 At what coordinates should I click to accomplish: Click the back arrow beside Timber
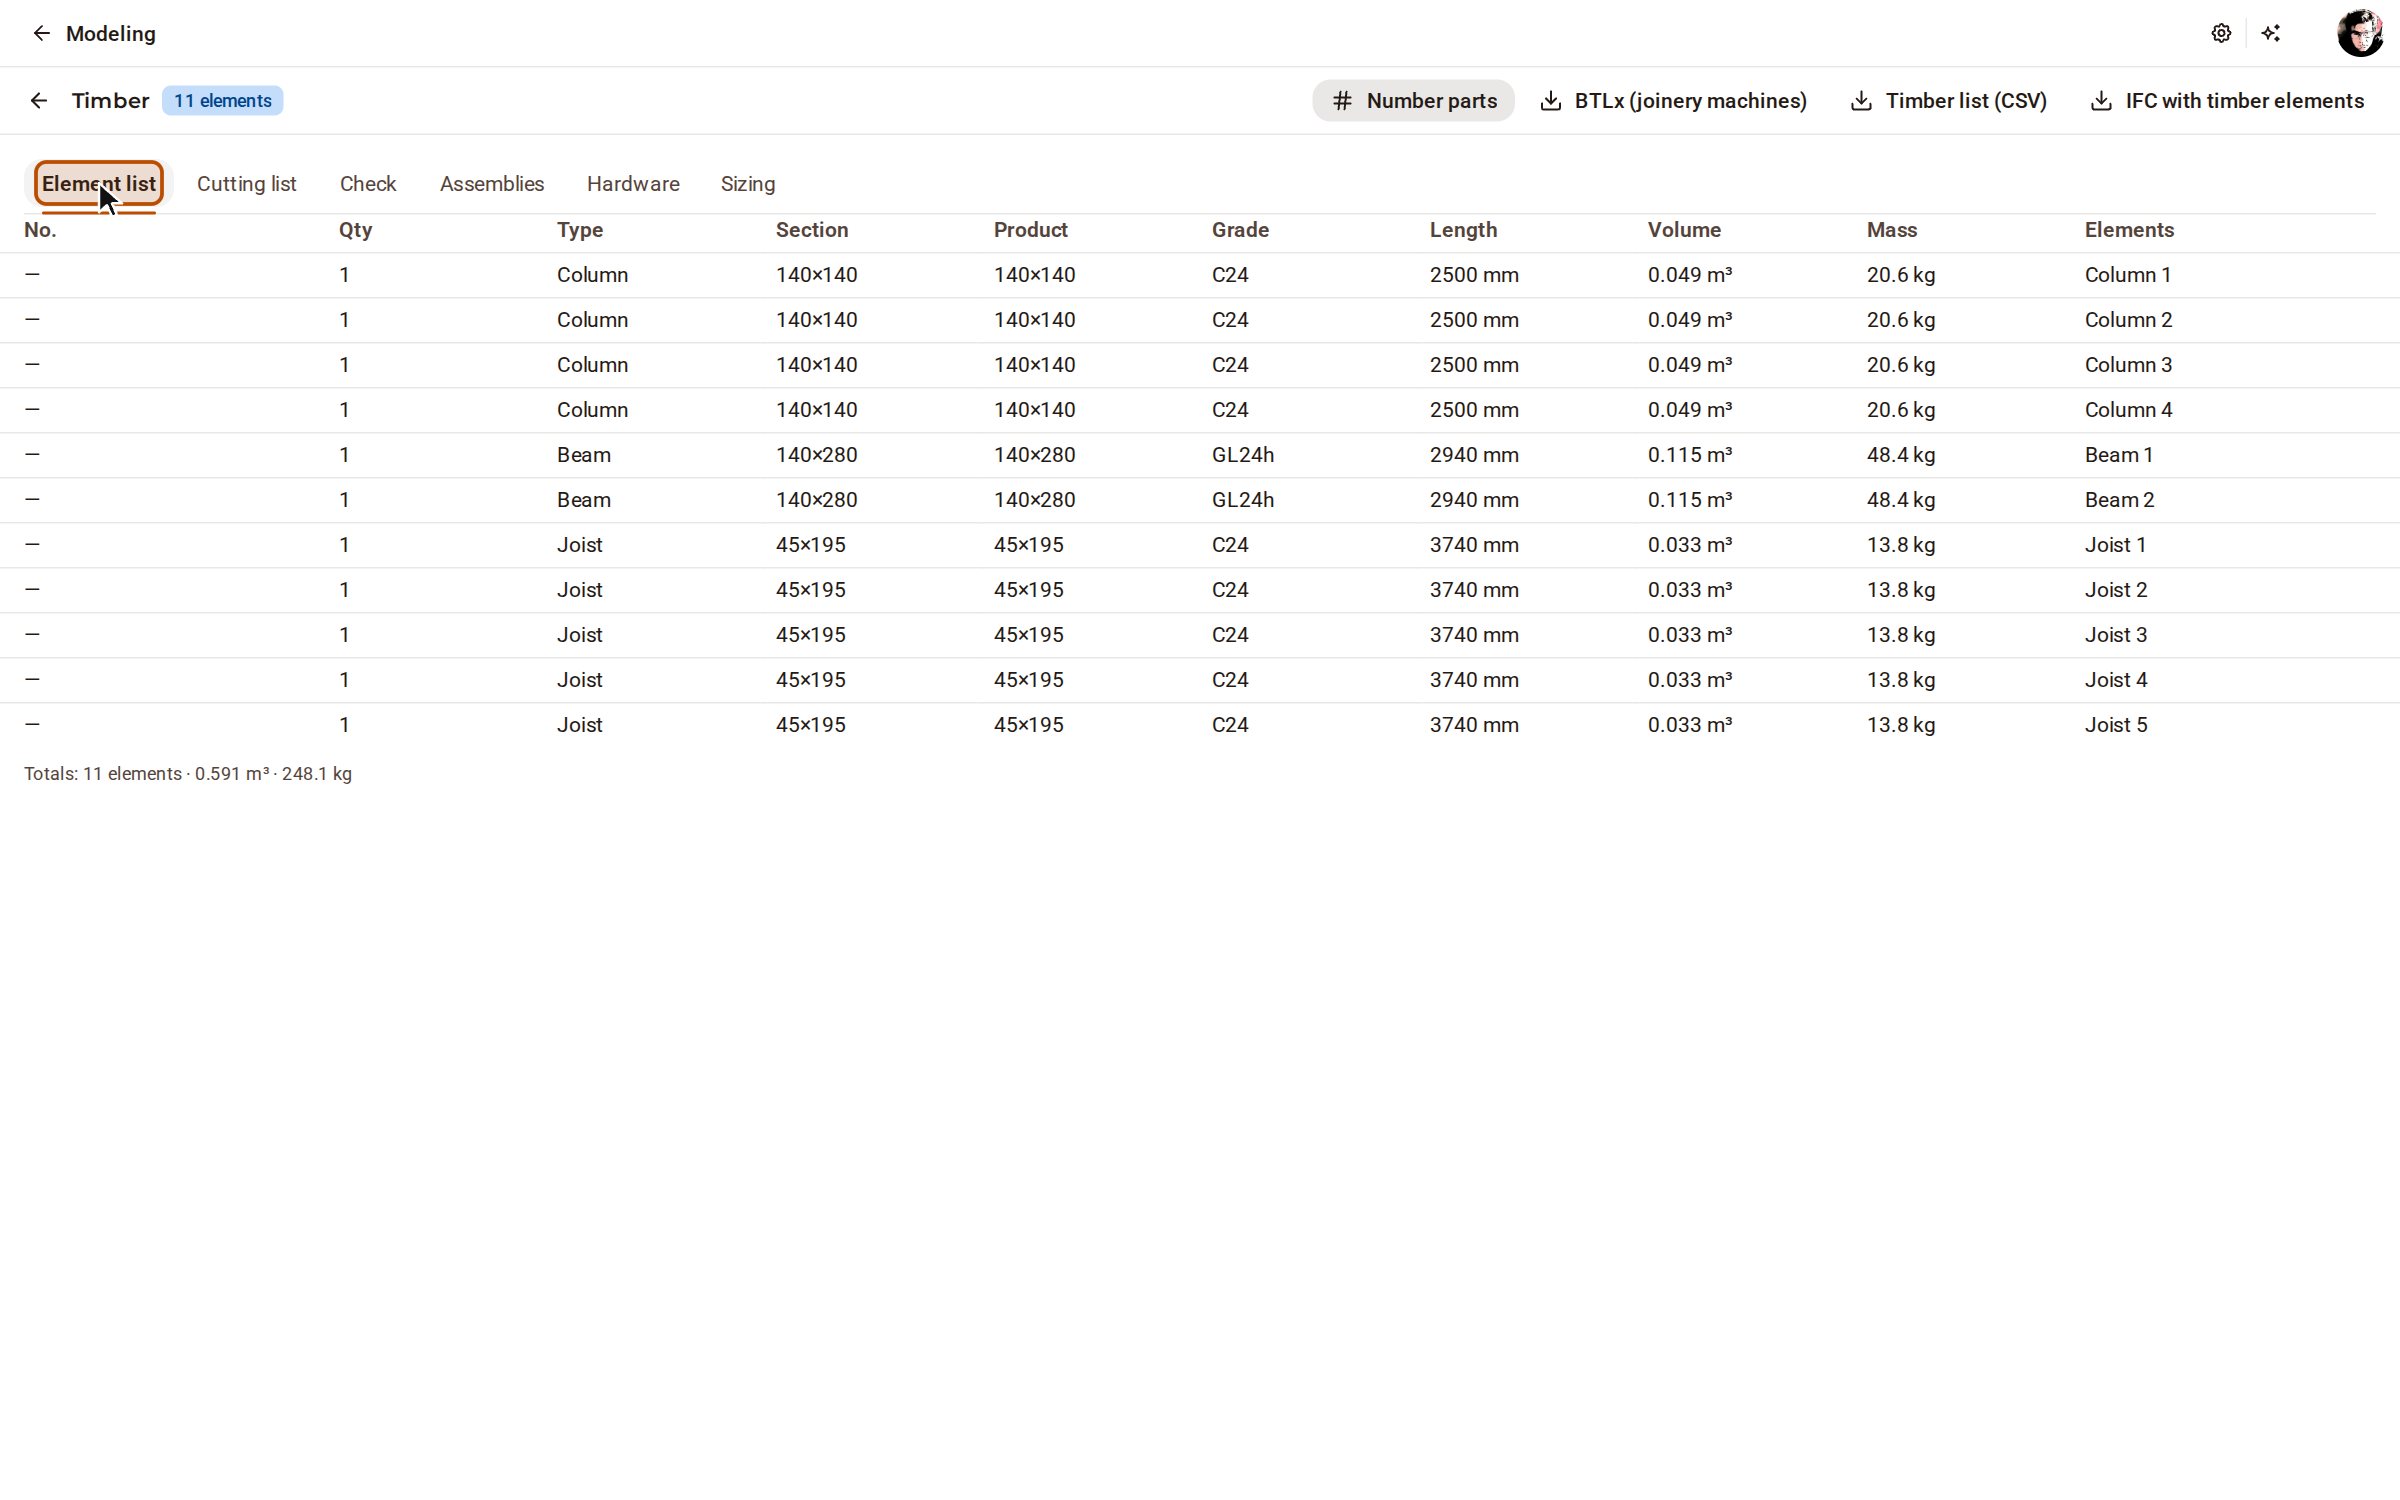tap(39, 101)
